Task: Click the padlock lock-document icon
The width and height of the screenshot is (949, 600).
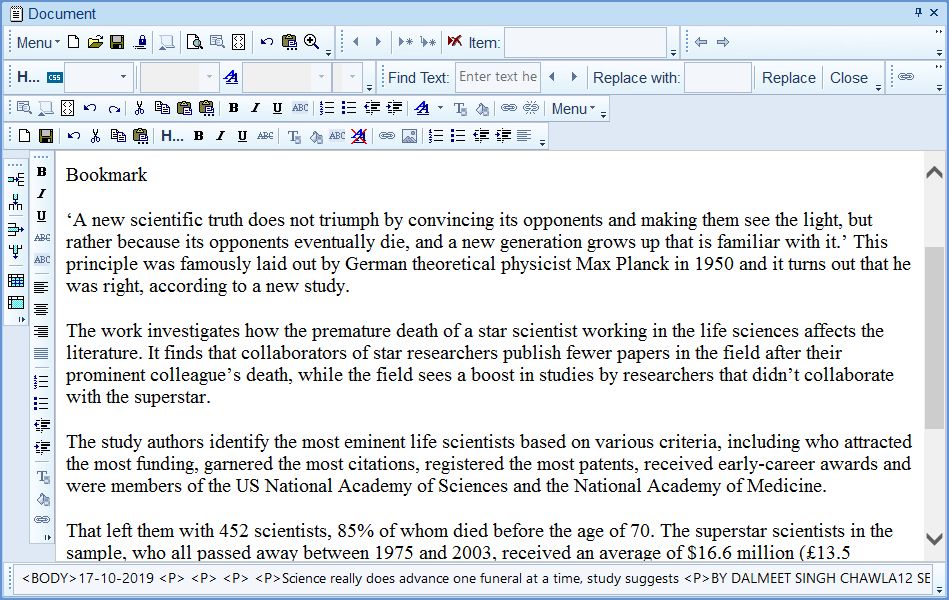Action: click(x=141, y=42)
